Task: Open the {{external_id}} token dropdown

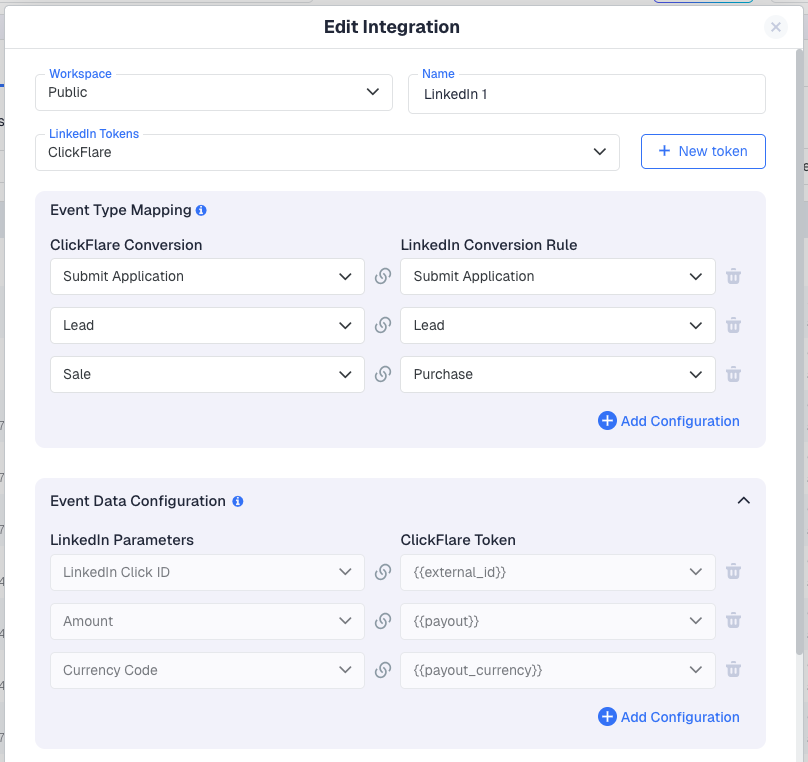Action: coord(557,572)
